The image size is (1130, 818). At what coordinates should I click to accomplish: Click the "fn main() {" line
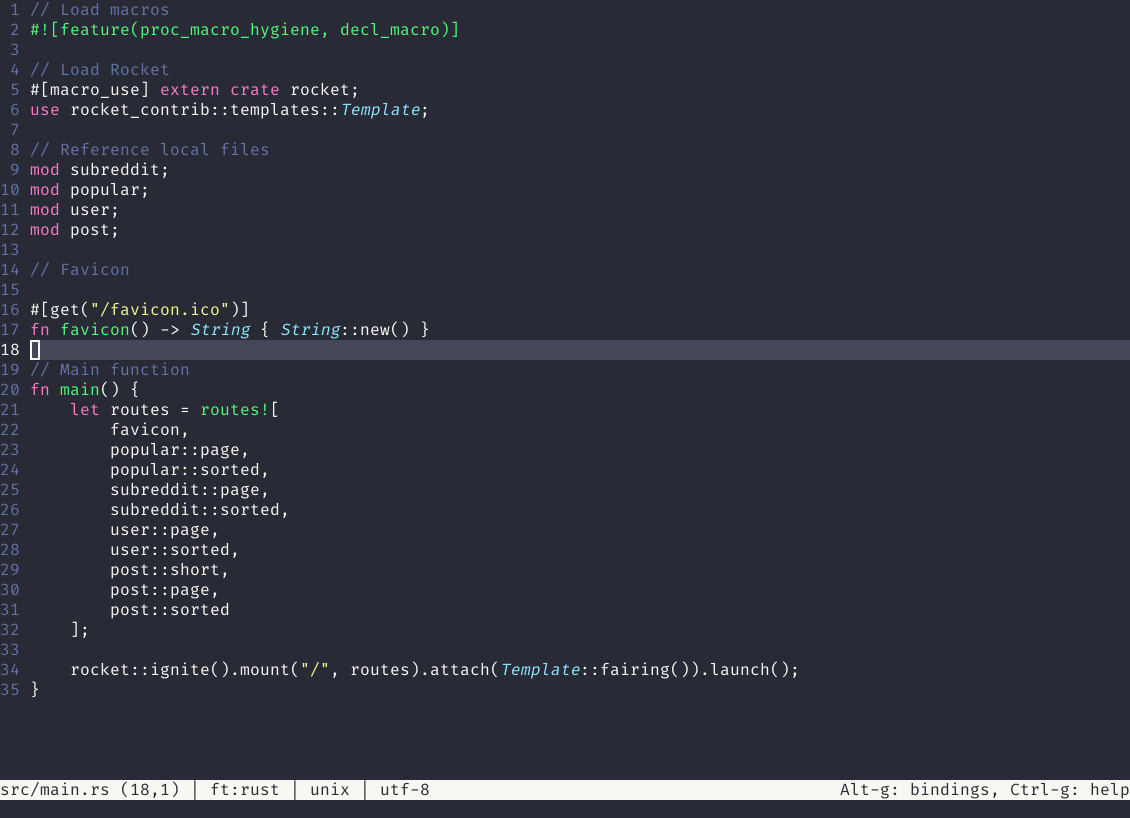click(84, 390)
